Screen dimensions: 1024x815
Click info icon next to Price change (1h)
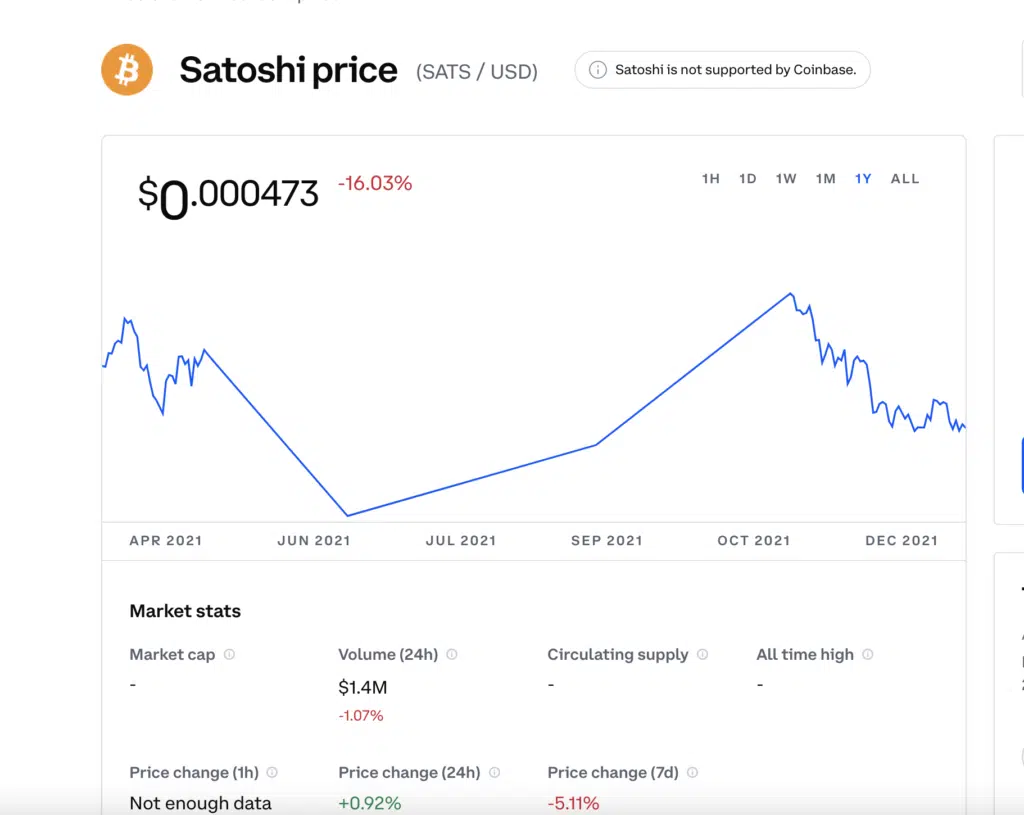272,773
